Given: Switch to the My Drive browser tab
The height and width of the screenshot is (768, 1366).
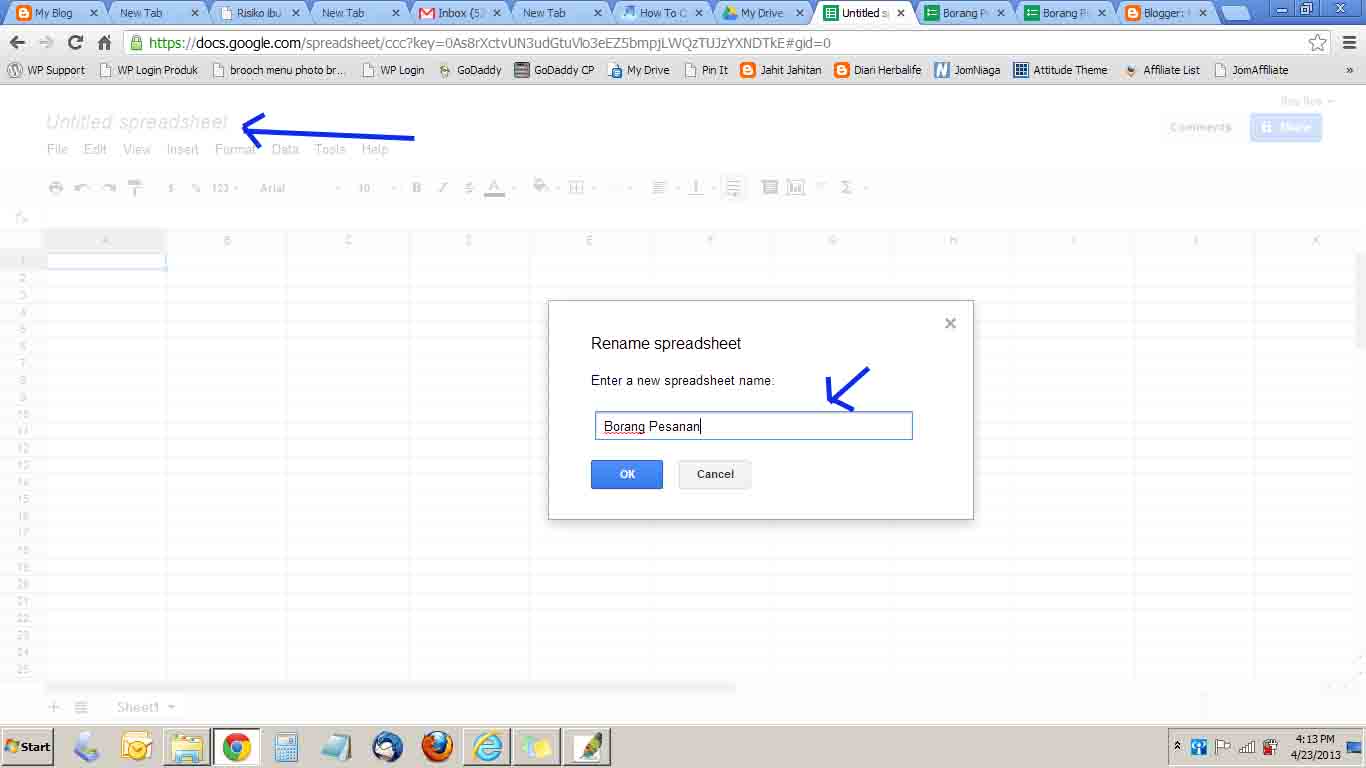Looking at the screenshot, I should pyautogui.click(x=762, y=13).
